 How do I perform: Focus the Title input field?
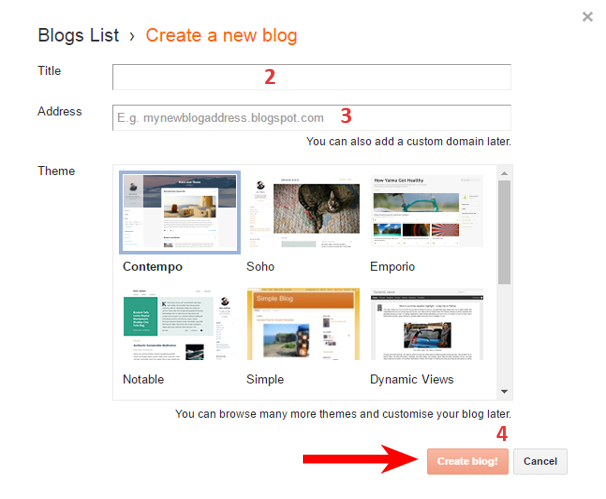click(x=312, y=77)
